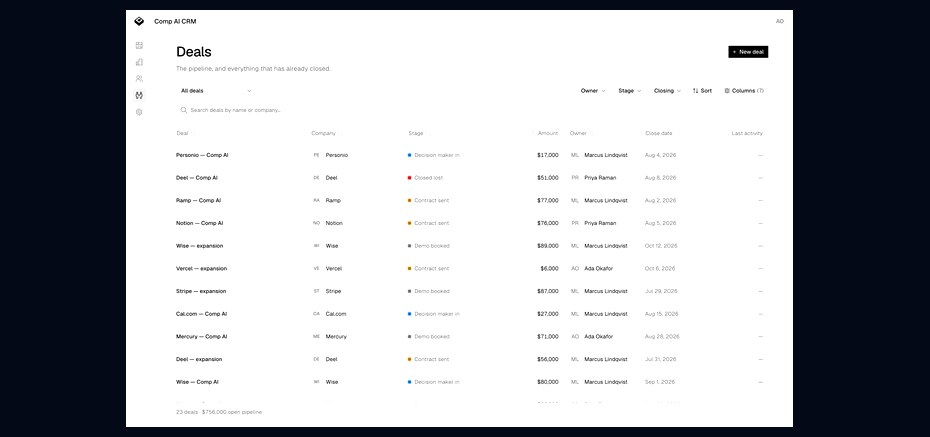This screenshot has height=437, width=930.
Task: Open the Wise — Comp AI deal
Action: coord(198,382)
